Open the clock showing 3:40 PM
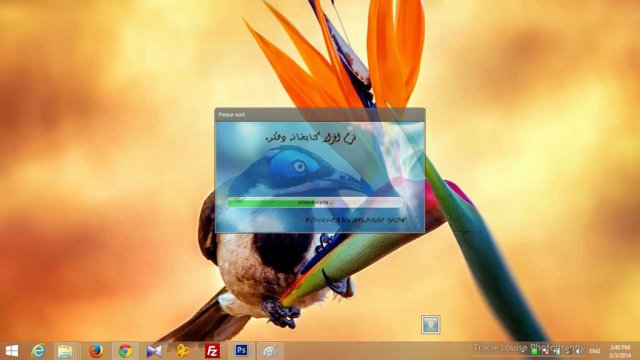The height and width of the screenshot is (360, 640). (x=620, y=351)
